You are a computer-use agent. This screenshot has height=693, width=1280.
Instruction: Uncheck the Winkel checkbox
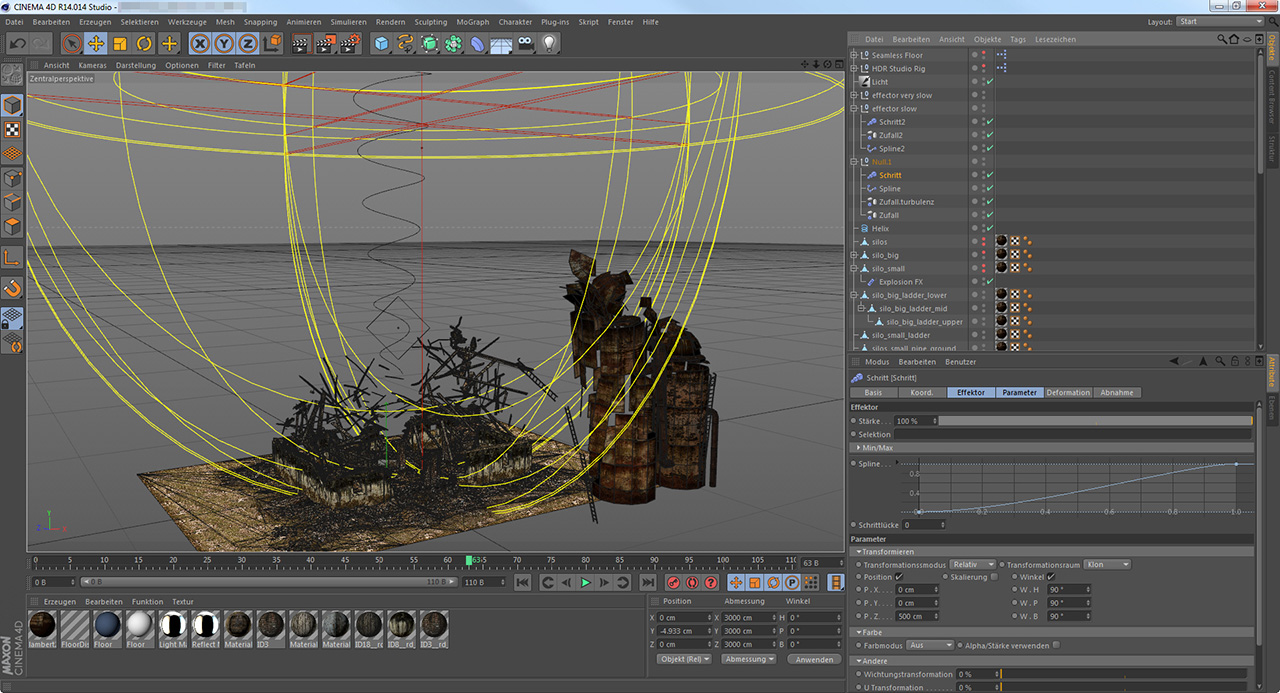coord(1051,577)
